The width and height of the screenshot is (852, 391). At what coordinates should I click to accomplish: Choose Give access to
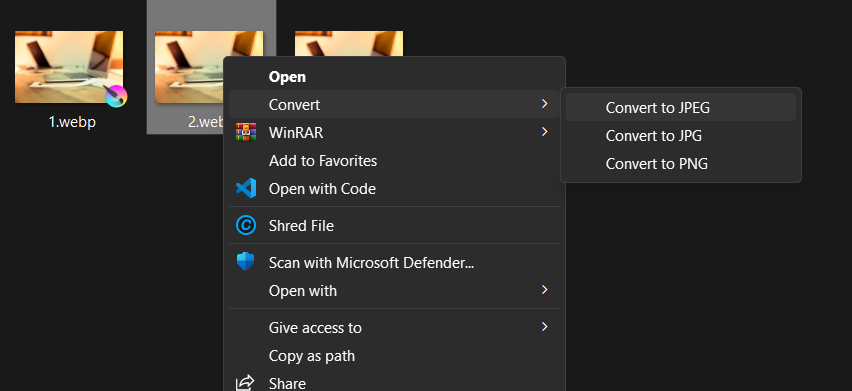[394, 327]
